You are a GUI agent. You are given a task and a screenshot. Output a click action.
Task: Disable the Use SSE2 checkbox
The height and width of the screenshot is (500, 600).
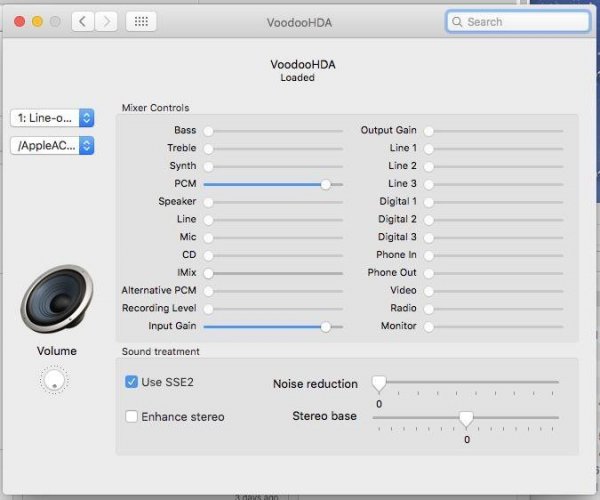[x=131, y=382]
